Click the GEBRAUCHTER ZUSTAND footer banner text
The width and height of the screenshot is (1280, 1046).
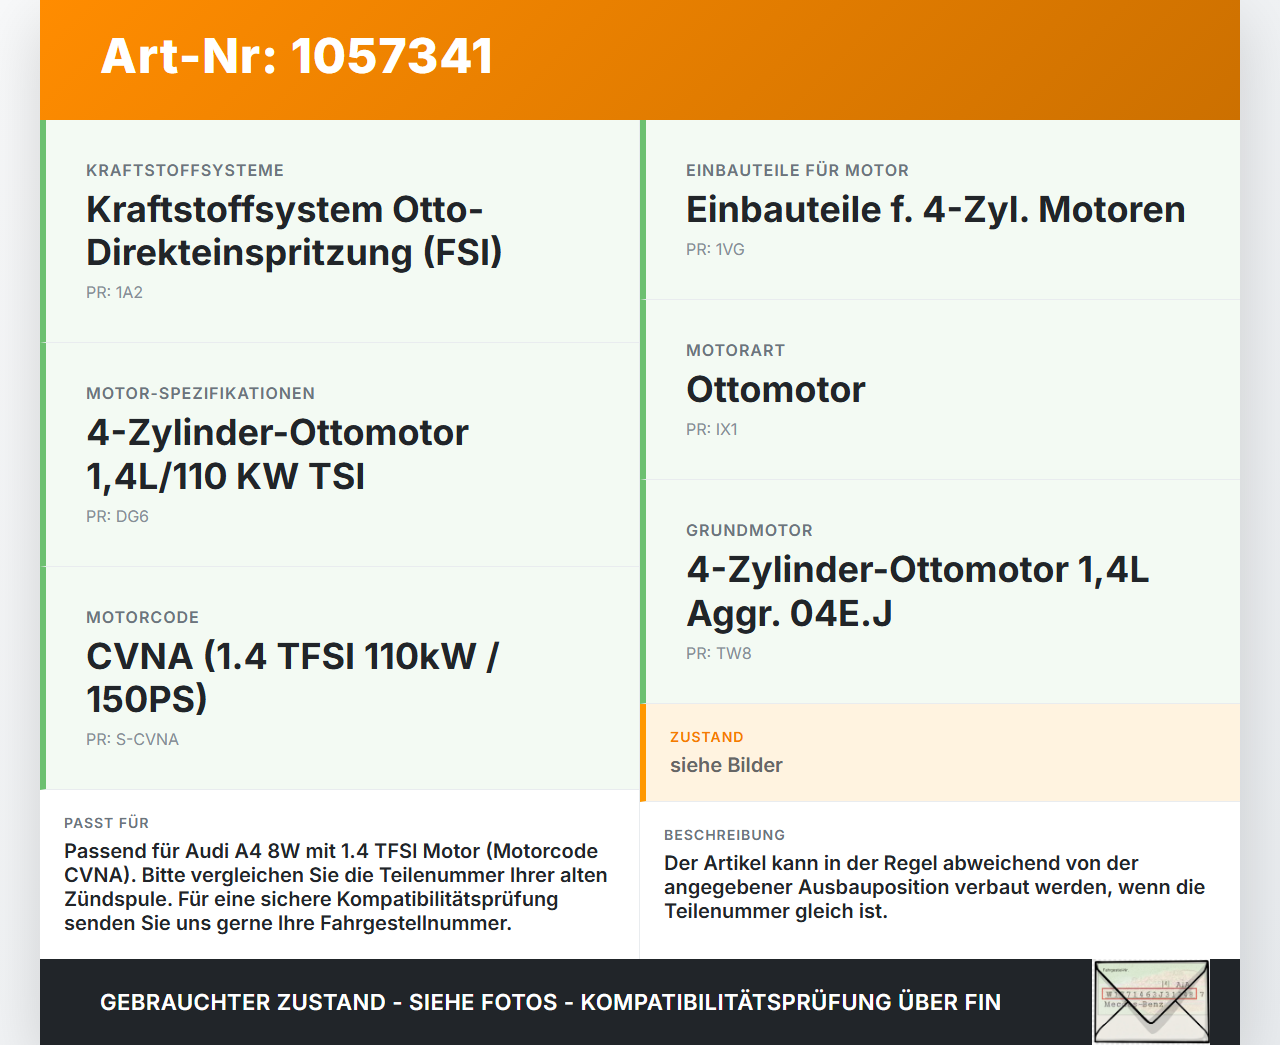point(550,1002)
